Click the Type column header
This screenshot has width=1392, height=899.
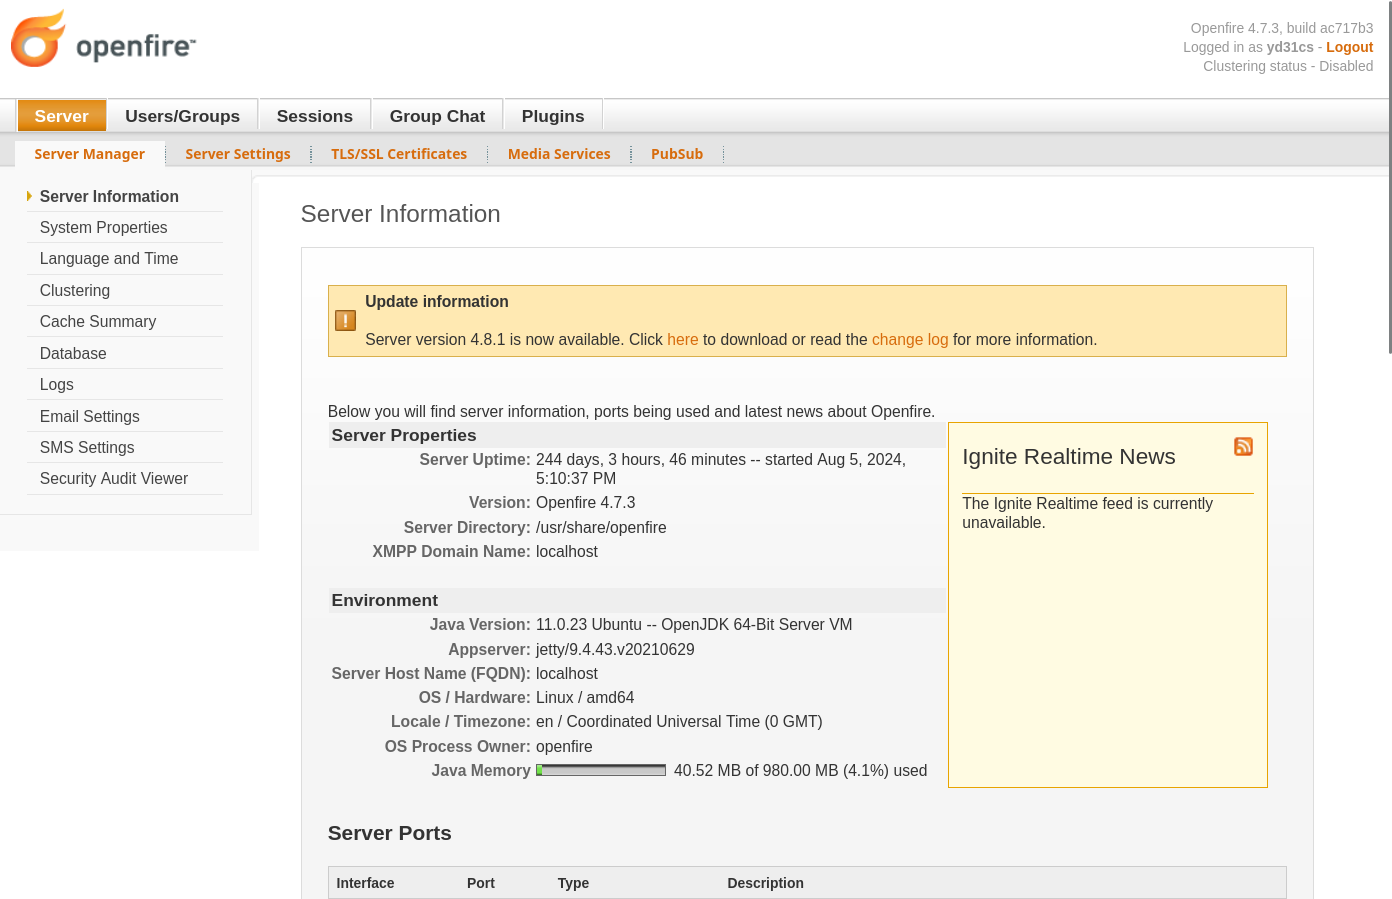coord(573,883)
